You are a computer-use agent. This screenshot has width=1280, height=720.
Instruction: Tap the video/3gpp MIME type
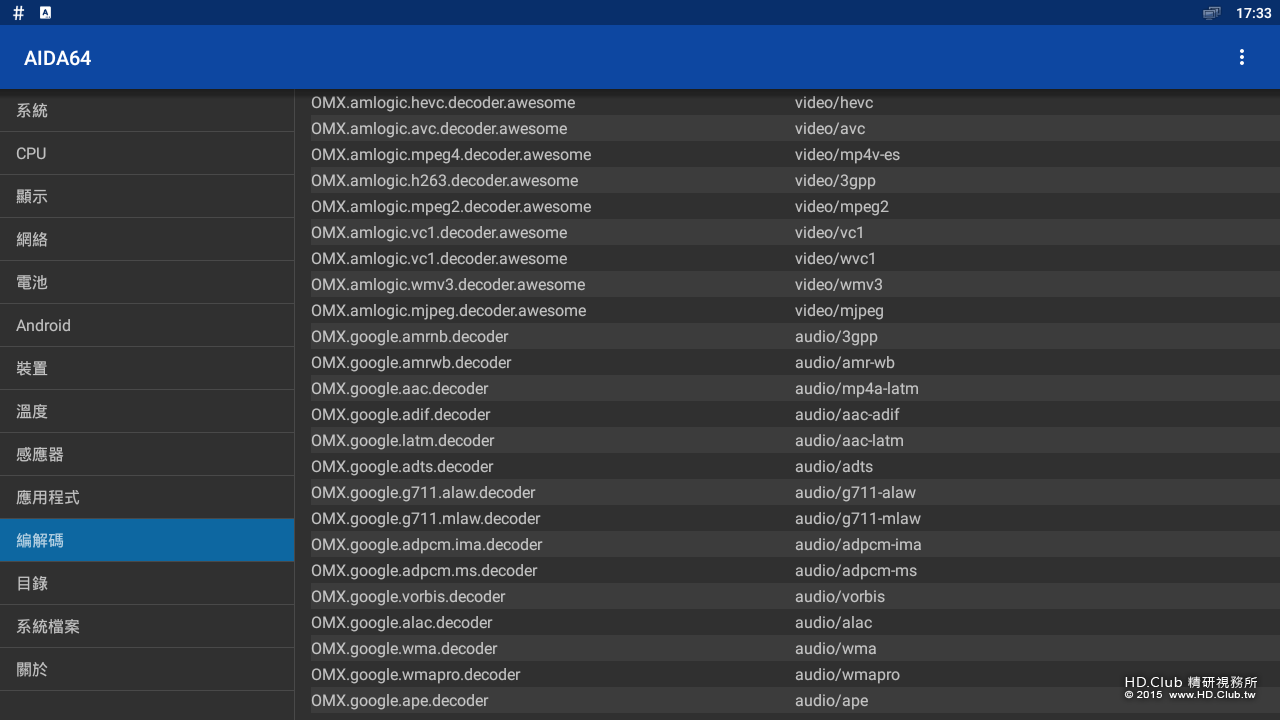(835, 180)
